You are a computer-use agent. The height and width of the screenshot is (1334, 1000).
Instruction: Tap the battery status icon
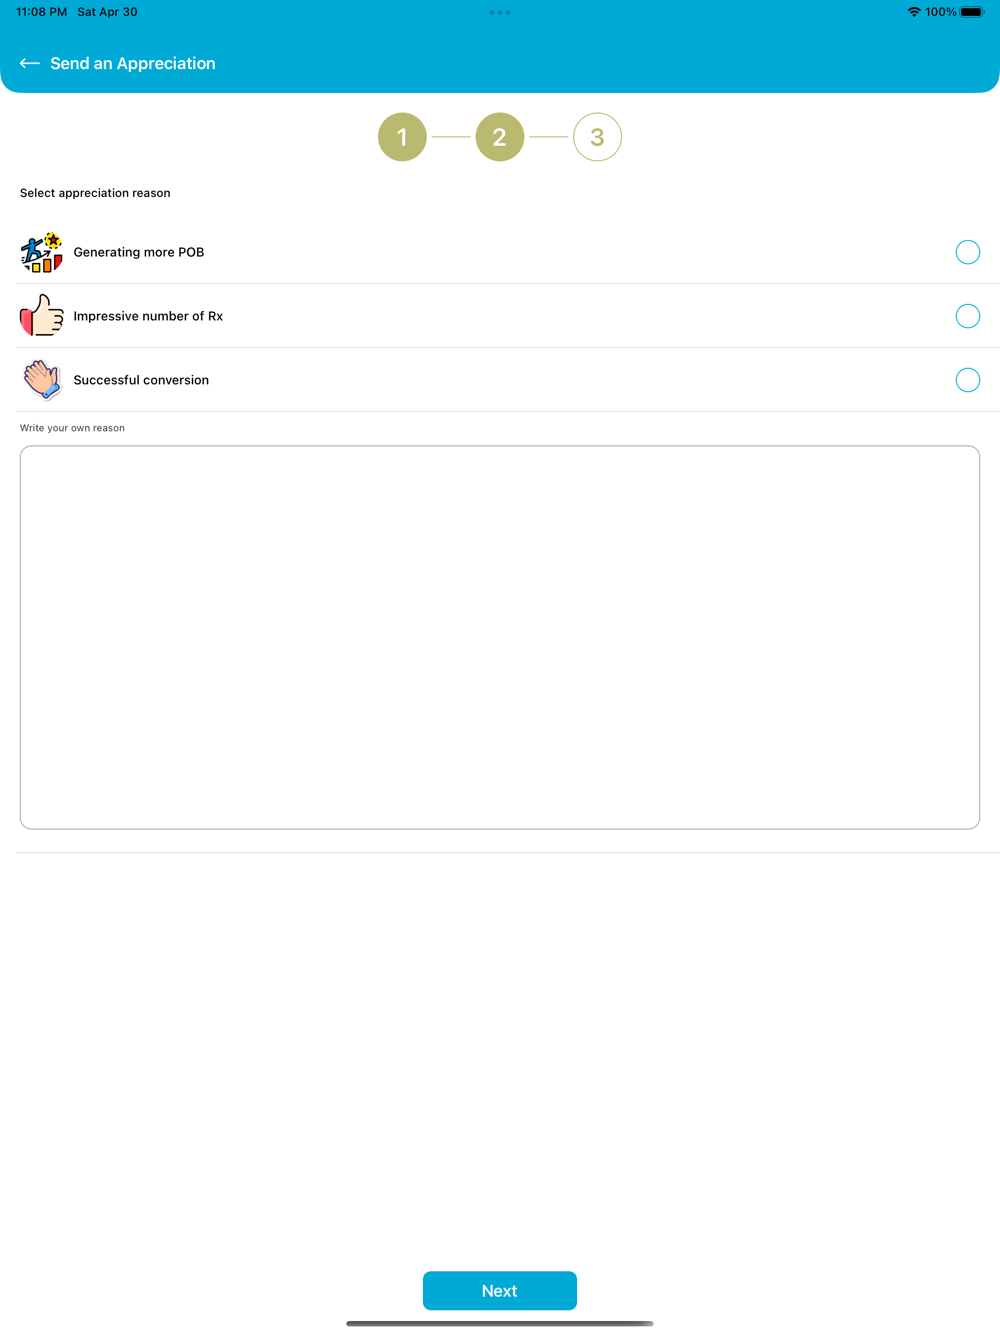click(x=972, y=12)
